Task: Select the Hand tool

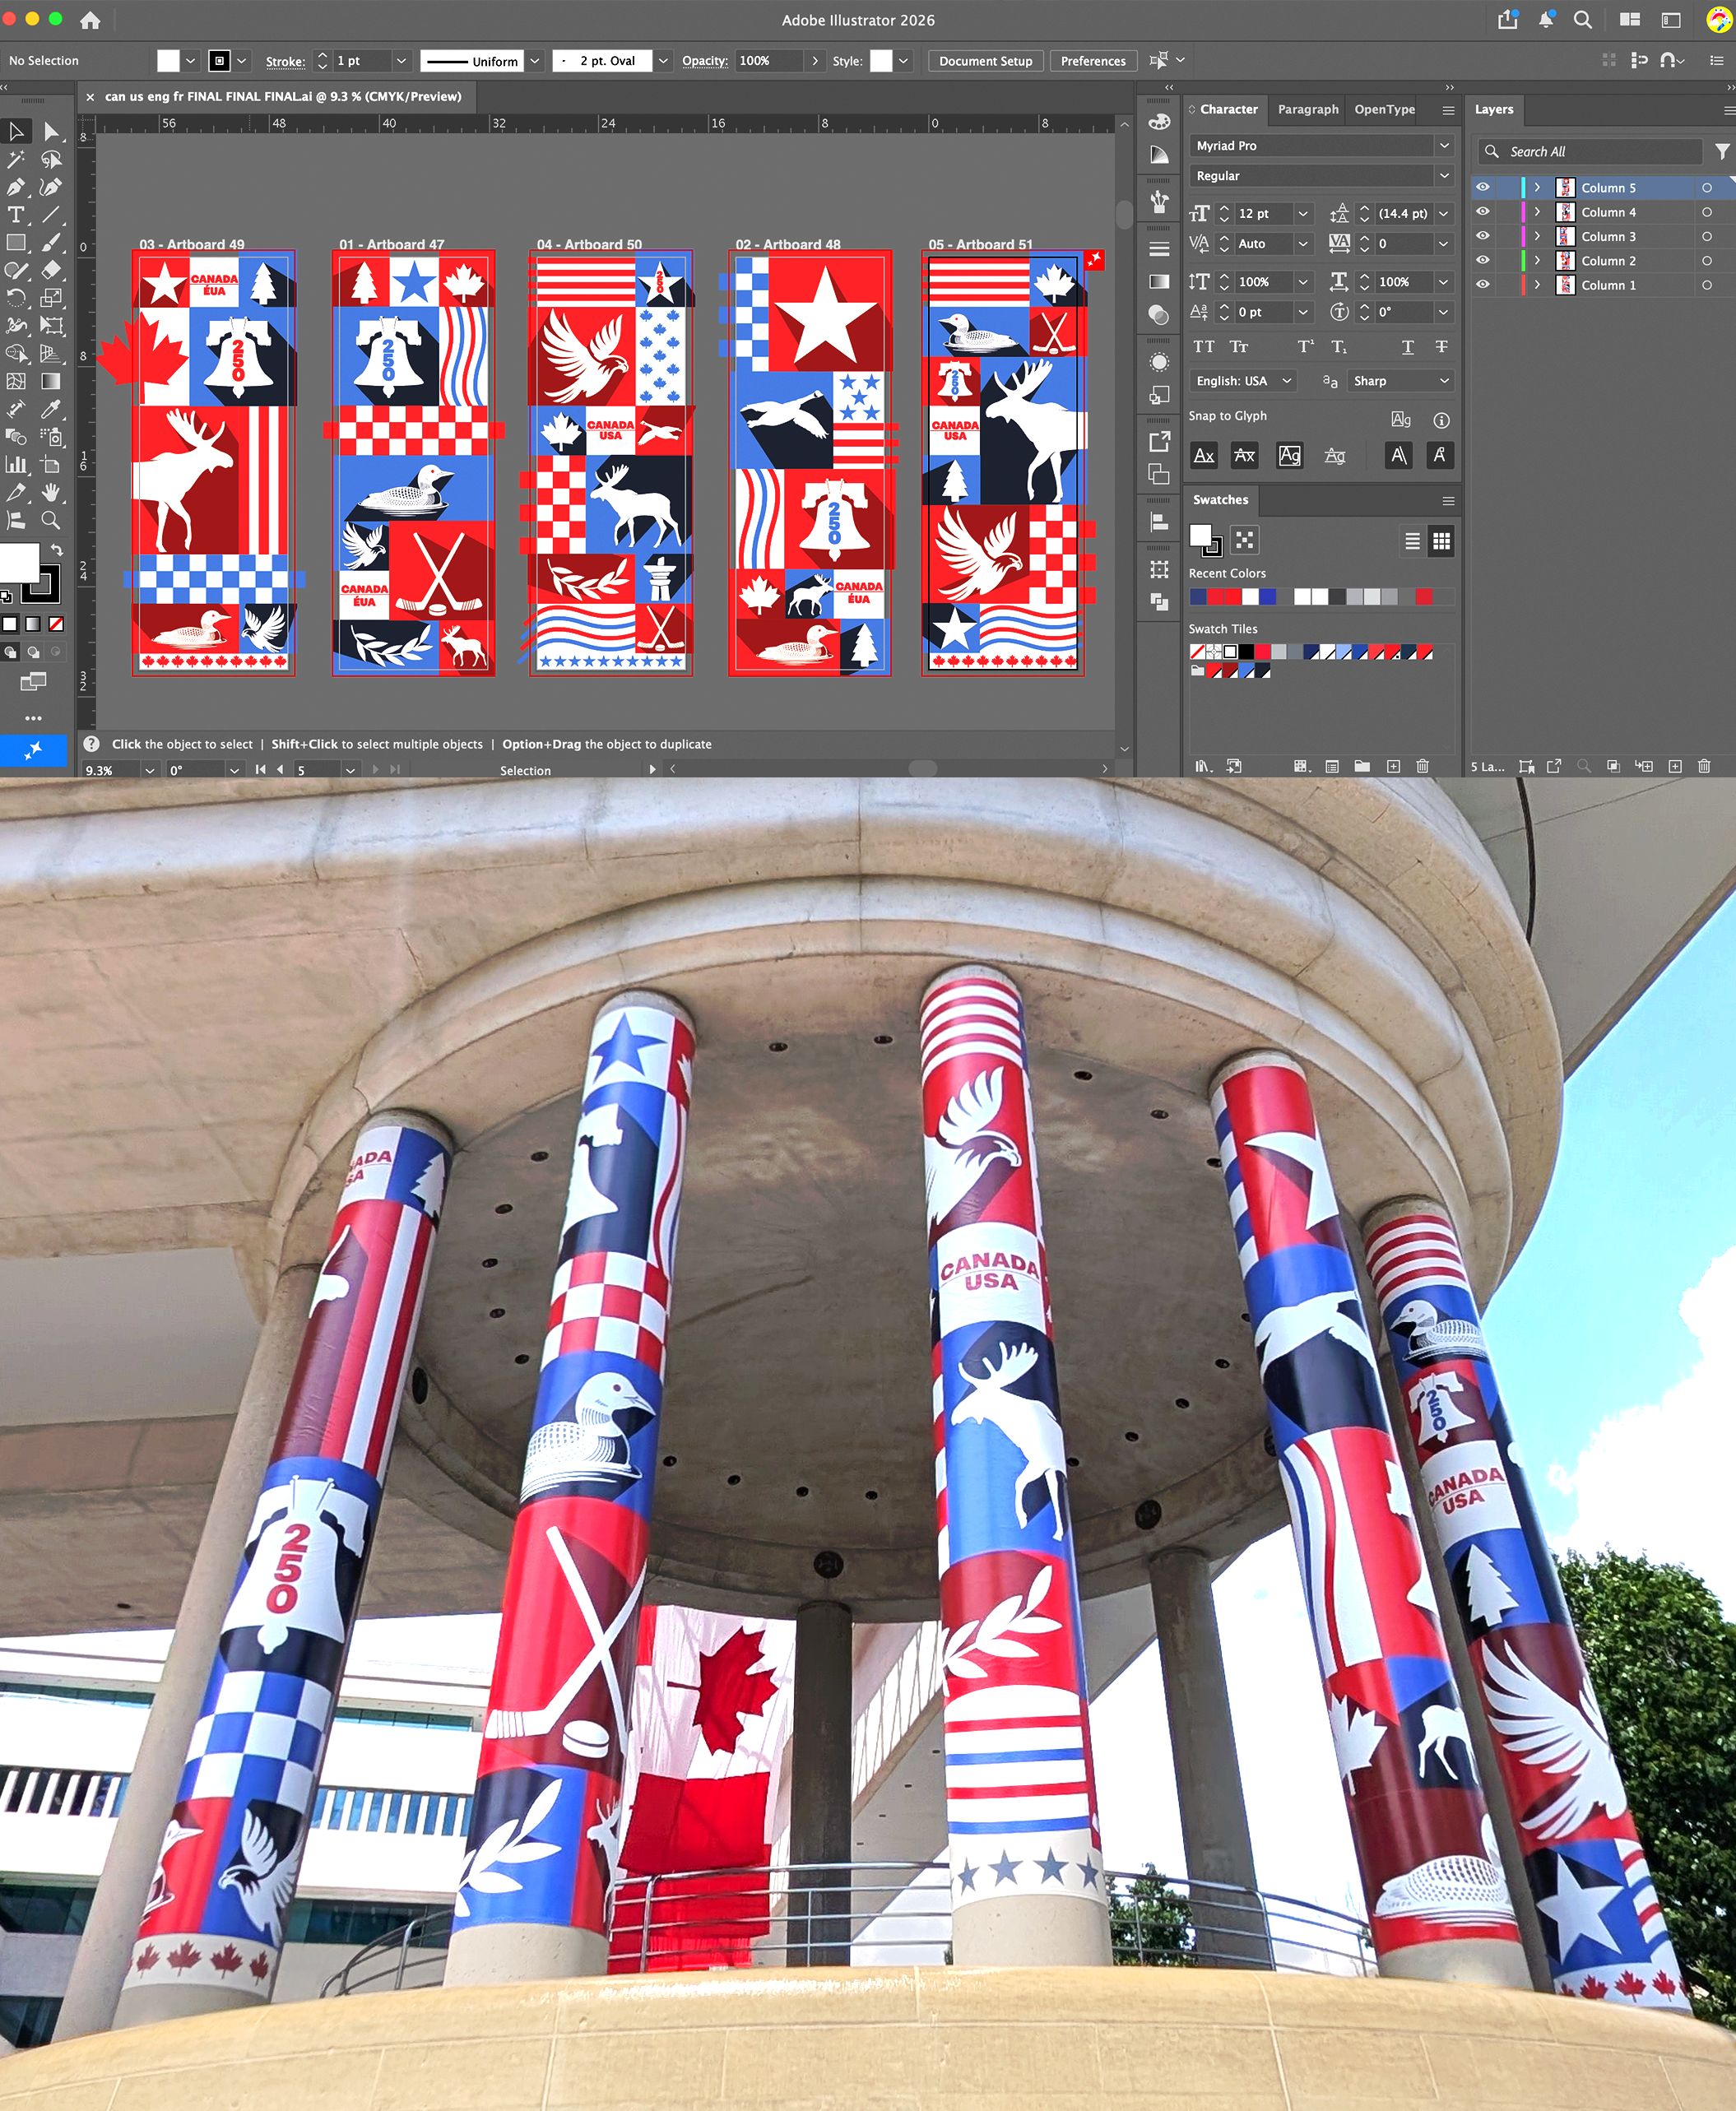Action: pos(52,493)
